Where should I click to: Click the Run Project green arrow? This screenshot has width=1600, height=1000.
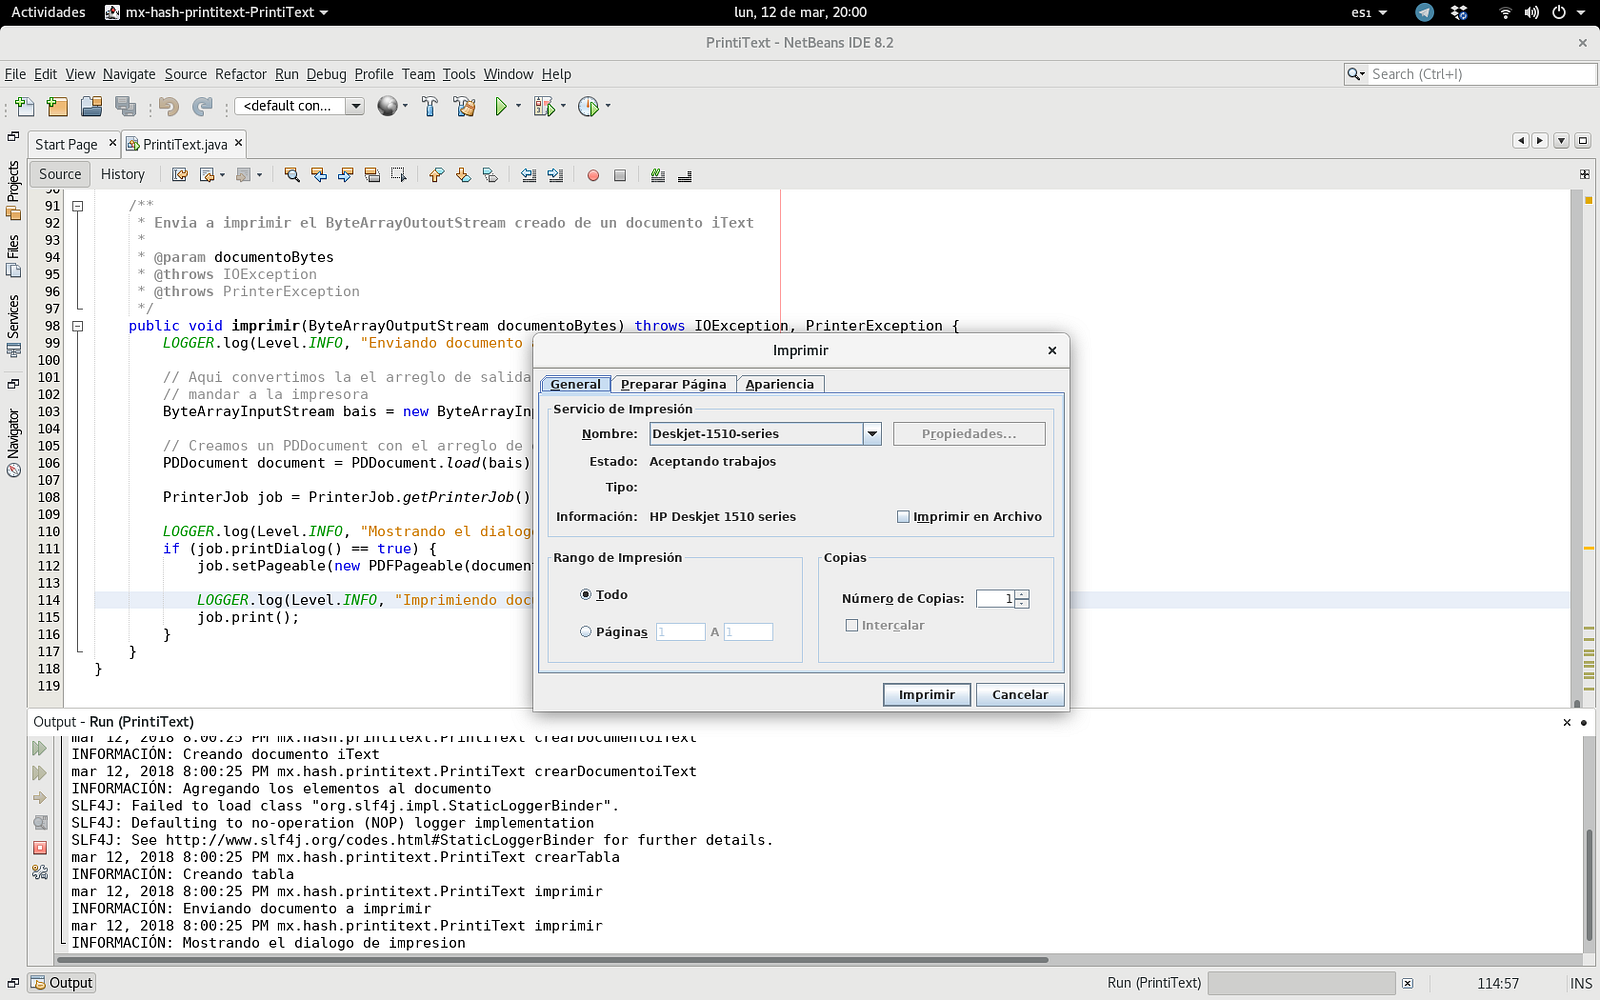click(500, 106)
